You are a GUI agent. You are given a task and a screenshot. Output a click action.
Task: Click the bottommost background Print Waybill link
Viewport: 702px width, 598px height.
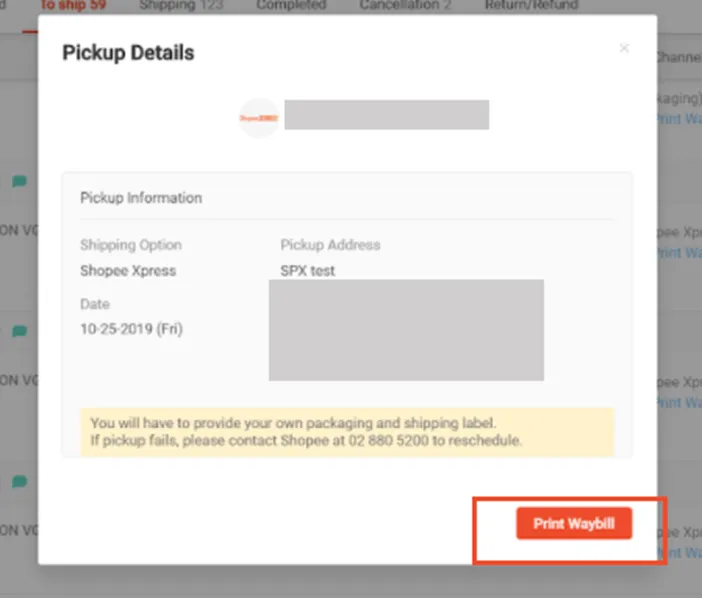click(x=680, y=553)
